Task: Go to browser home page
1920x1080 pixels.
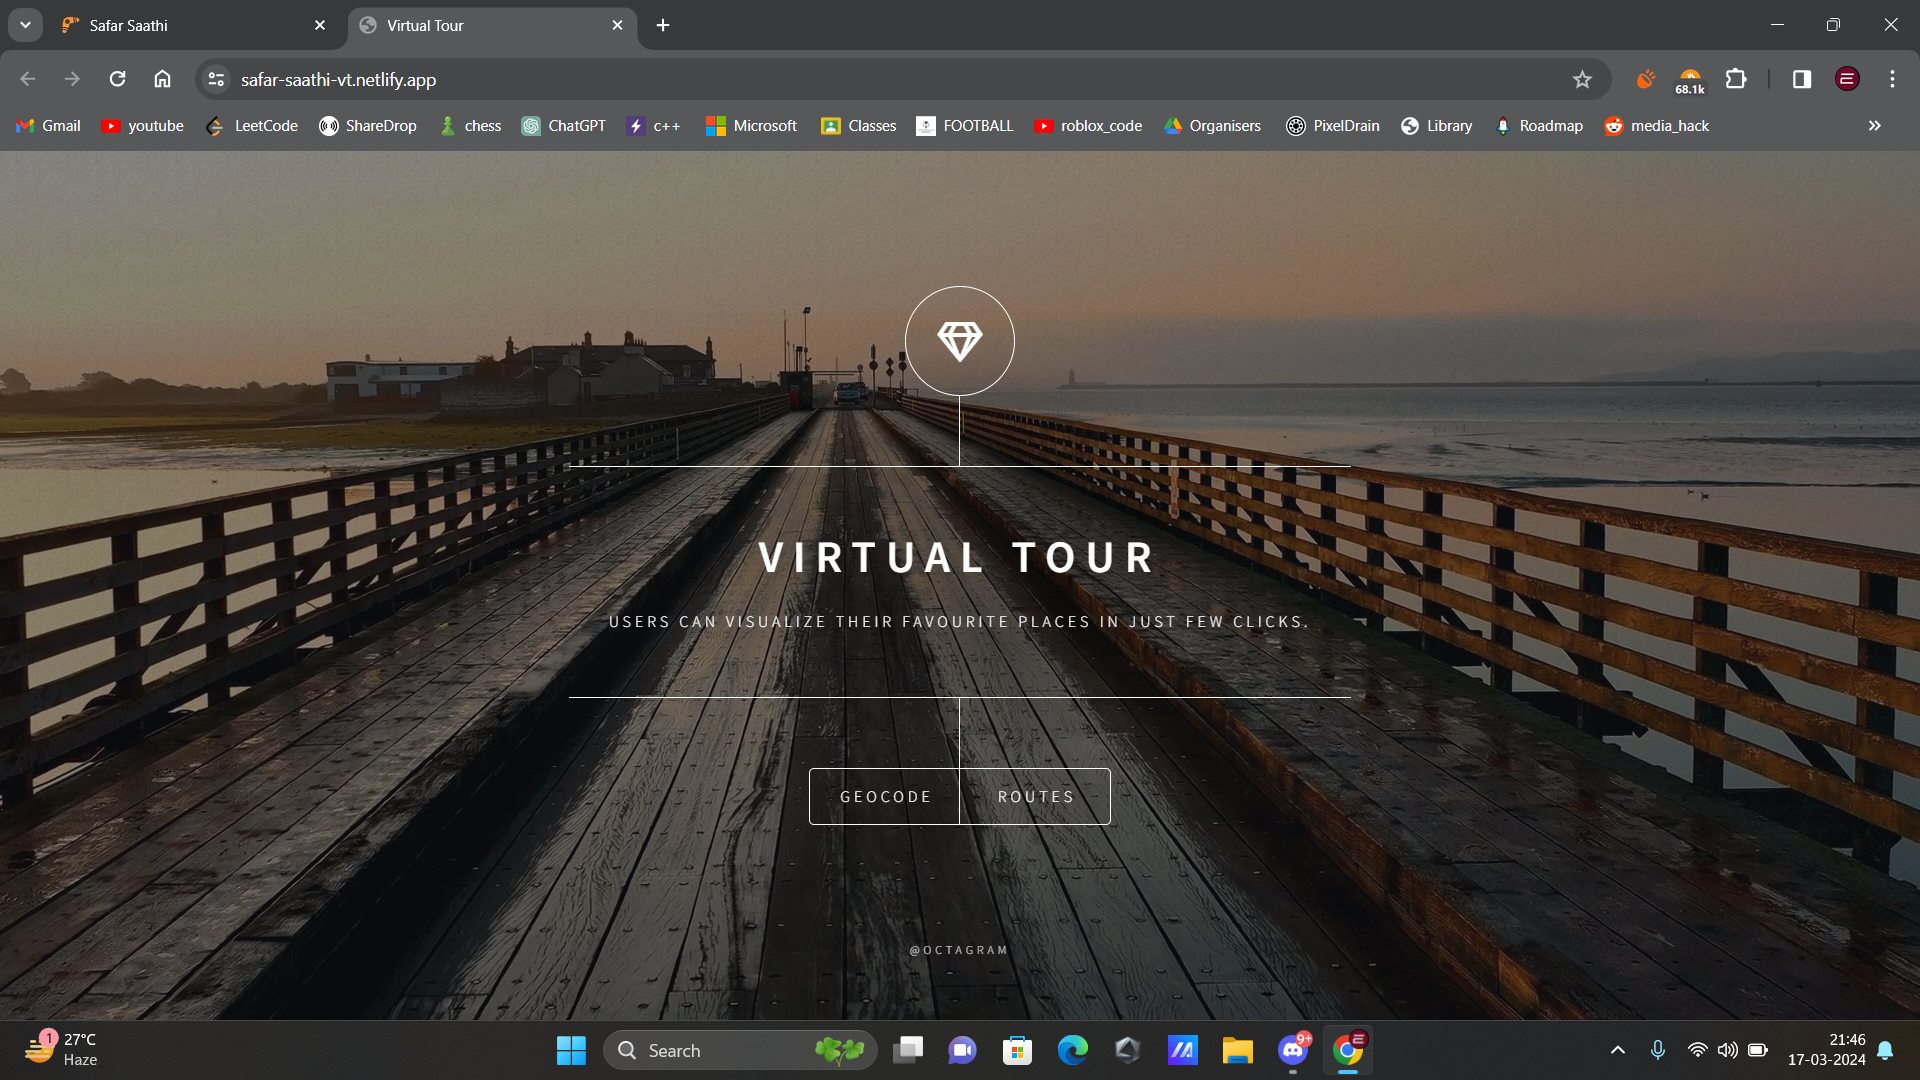Action: click(162, 80)
